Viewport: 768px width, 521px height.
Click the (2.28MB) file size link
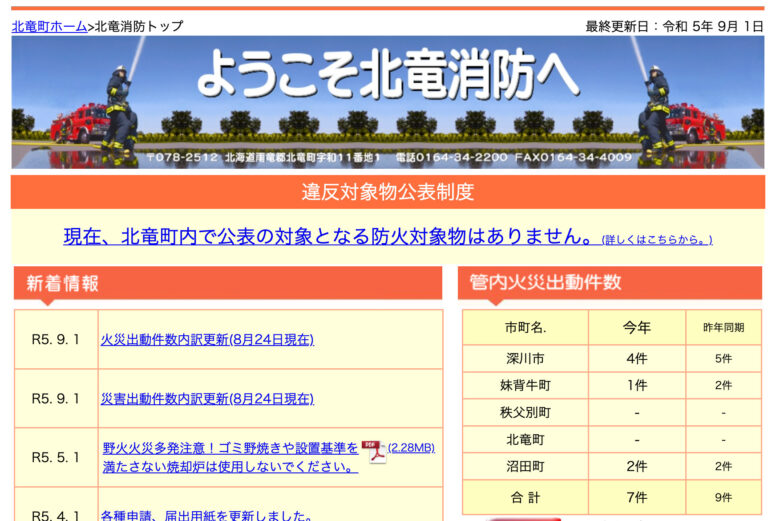click(411, 448)
